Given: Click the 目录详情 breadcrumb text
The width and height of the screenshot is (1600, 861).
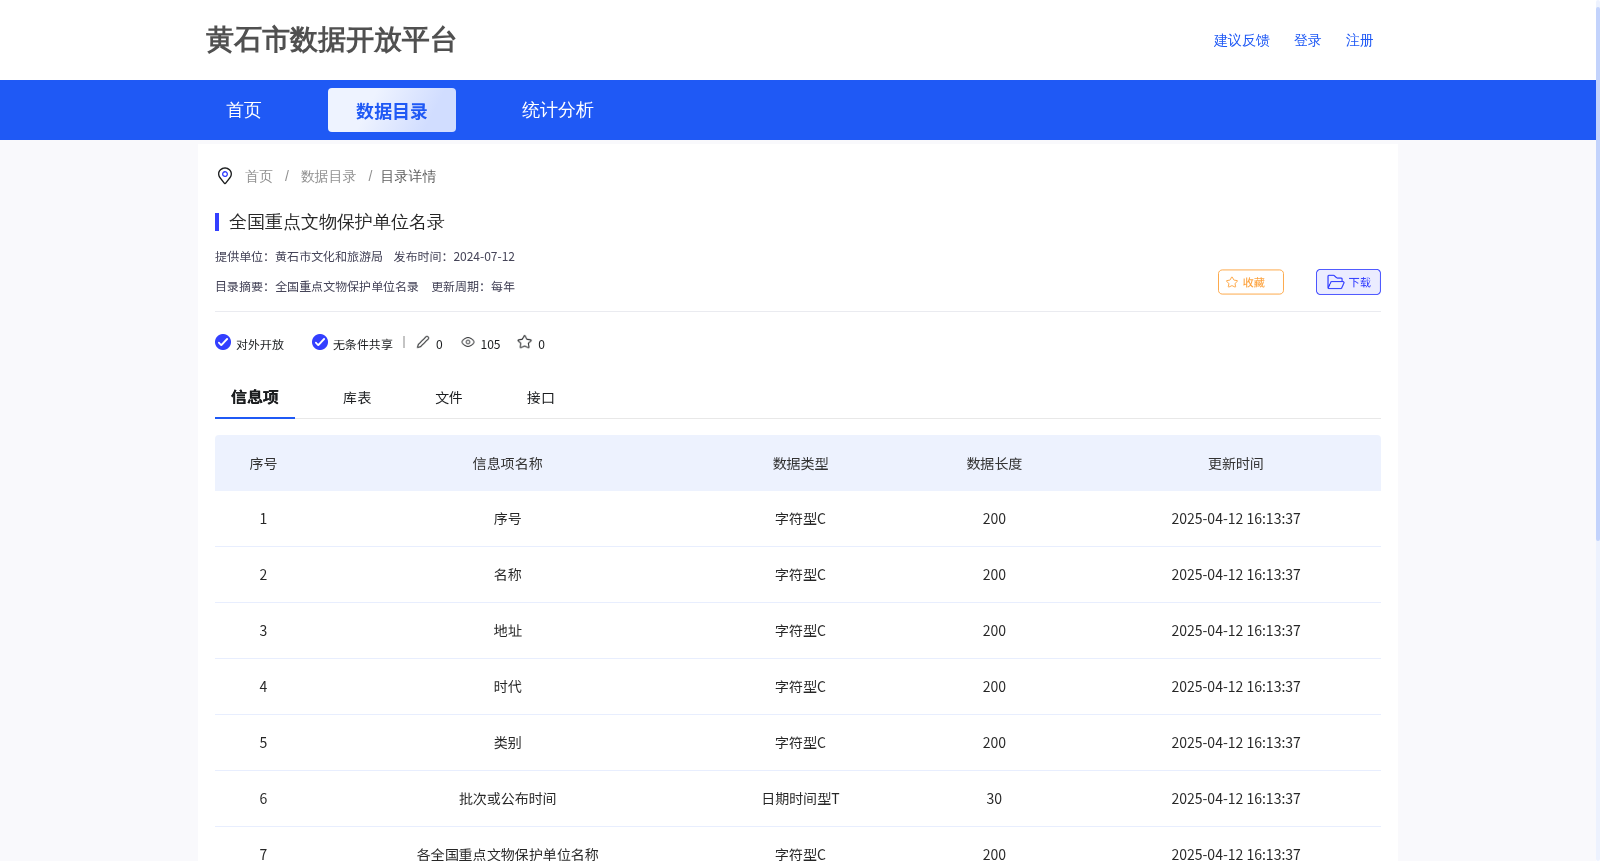Looking at the screenshot, I should [x=408, y=176].
